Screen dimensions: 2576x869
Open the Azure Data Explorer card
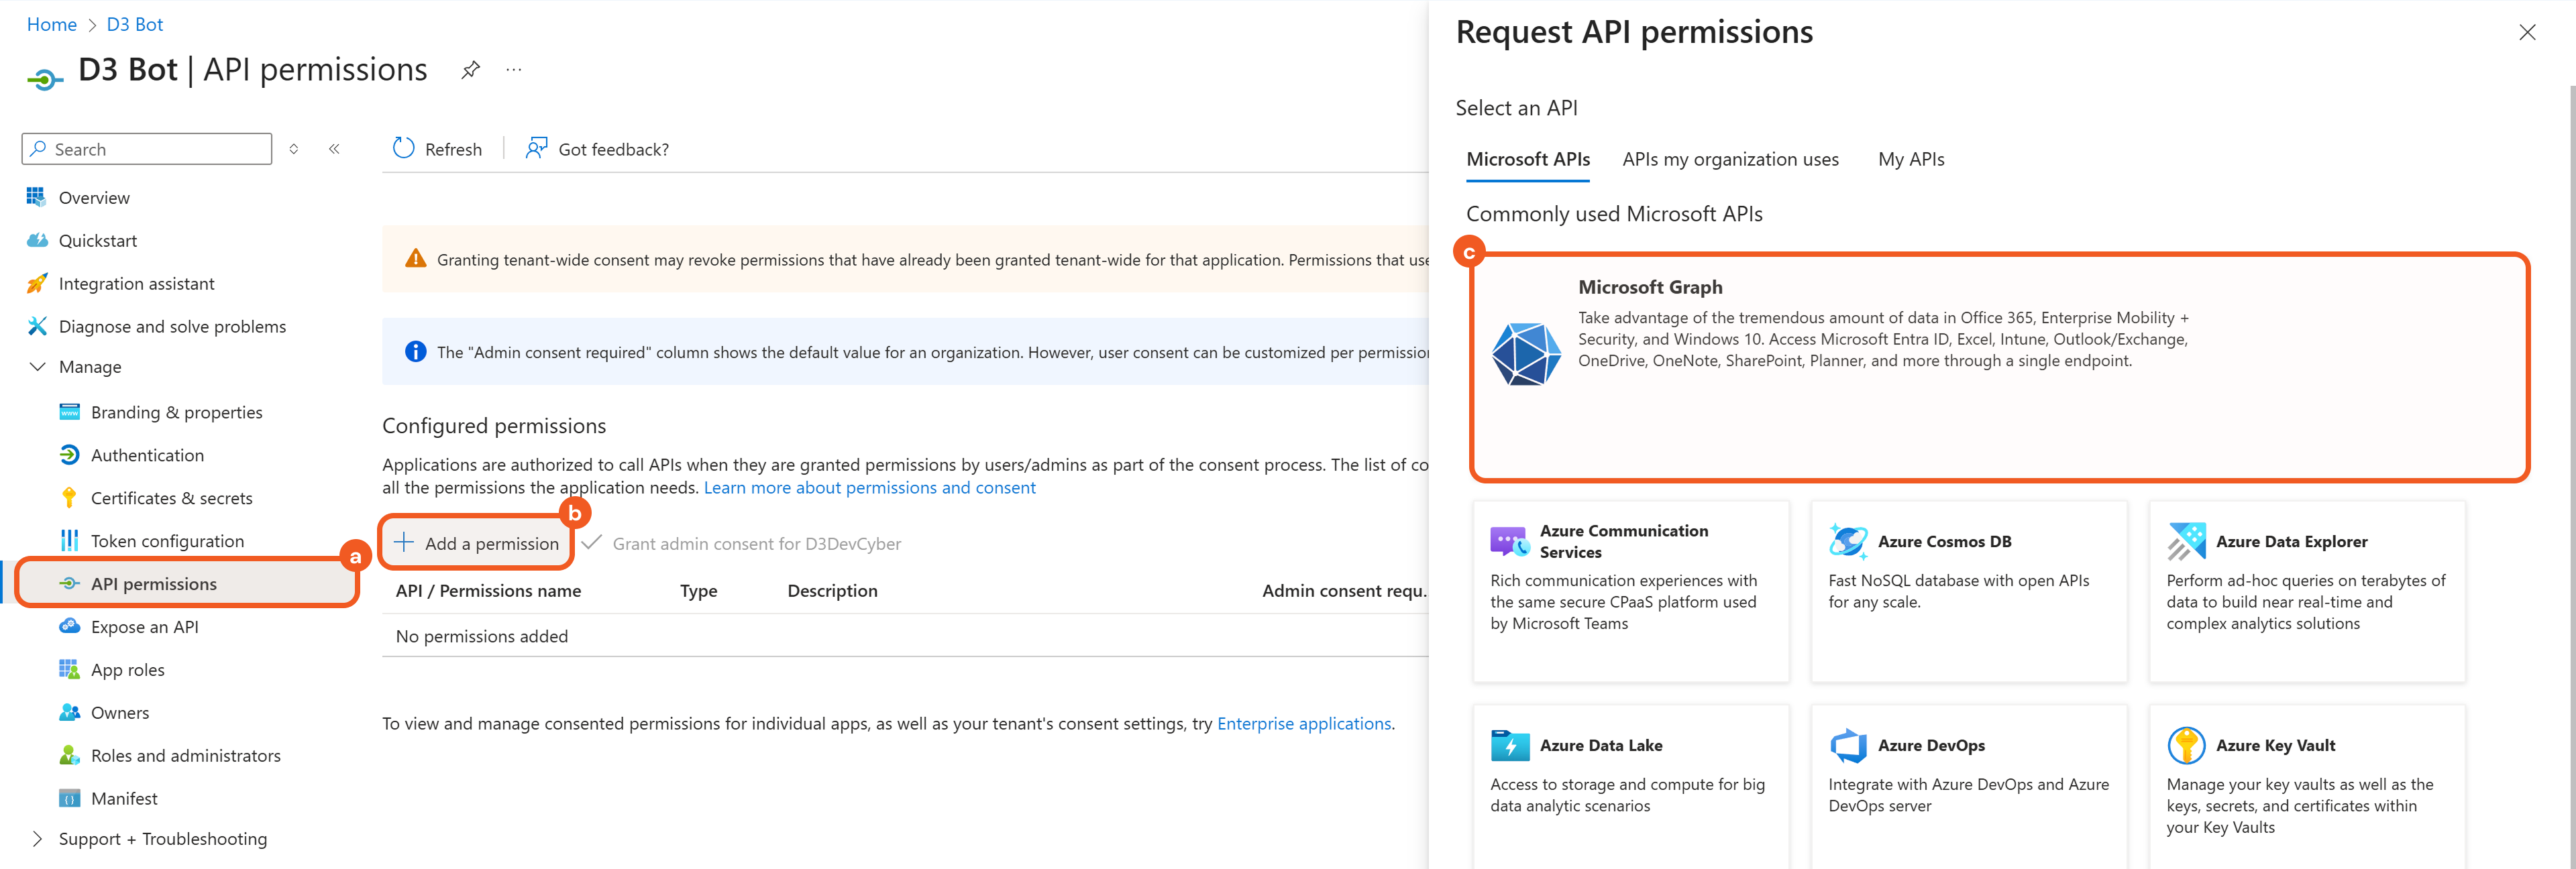pyautogui.click(x=2306, y=591)
